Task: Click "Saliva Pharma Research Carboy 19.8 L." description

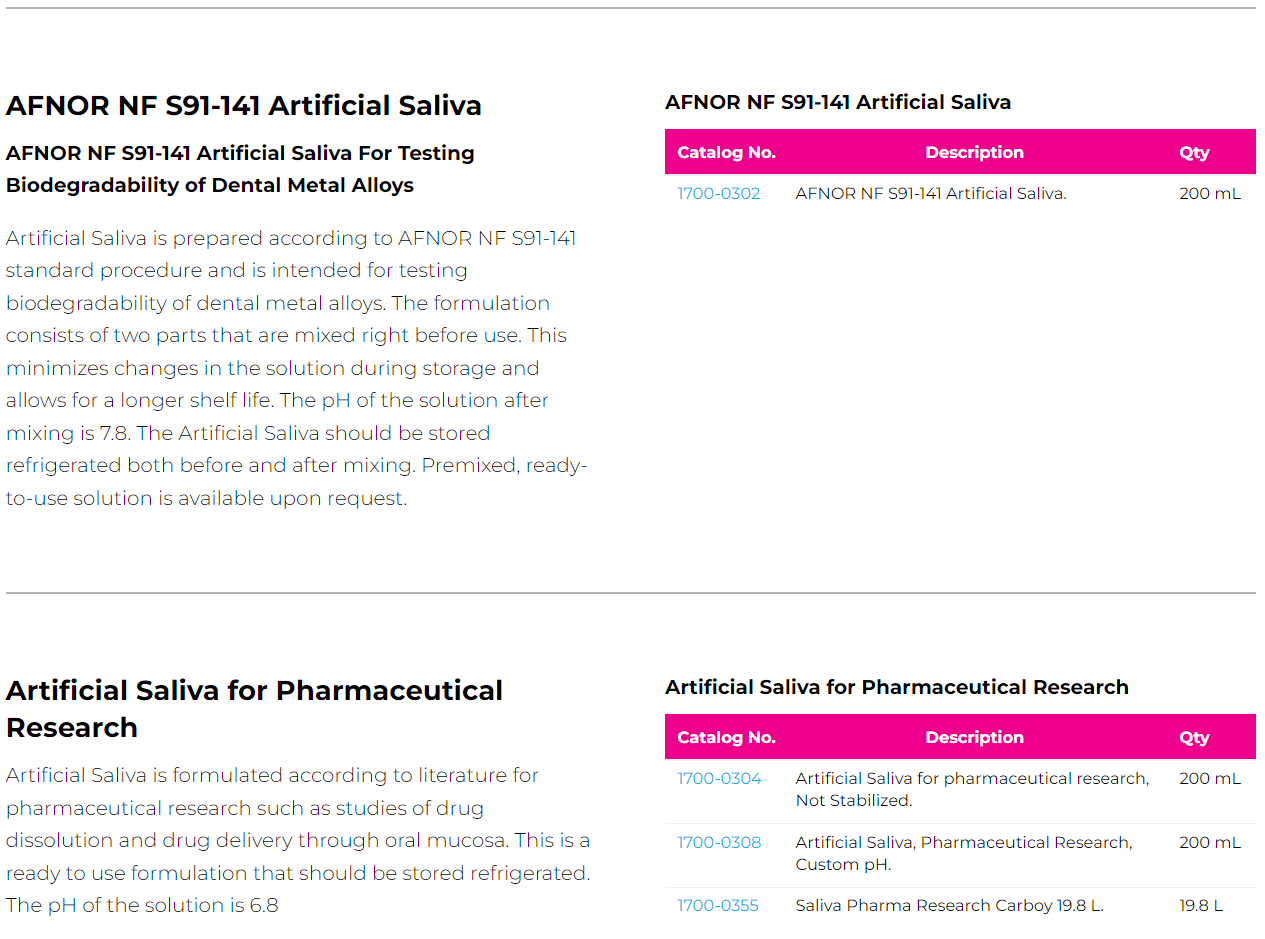Action: click(949, 906)
